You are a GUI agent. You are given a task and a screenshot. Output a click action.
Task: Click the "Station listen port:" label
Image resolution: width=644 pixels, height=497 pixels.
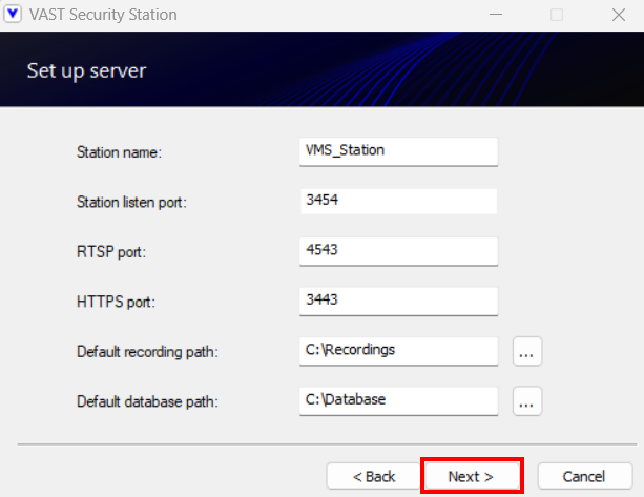tap(132, 202)
